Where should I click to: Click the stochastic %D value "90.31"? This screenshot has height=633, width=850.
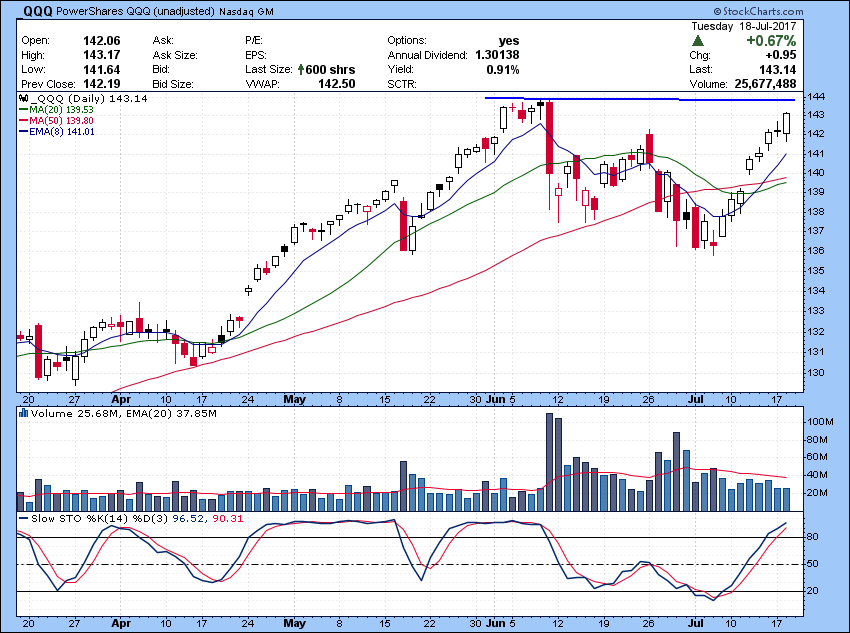pyautogui.click(x=228, y=519)
